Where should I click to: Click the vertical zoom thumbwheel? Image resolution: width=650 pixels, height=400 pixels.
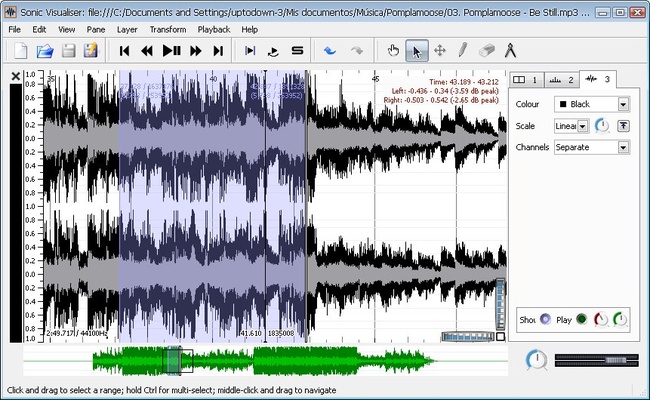[500, 304]
